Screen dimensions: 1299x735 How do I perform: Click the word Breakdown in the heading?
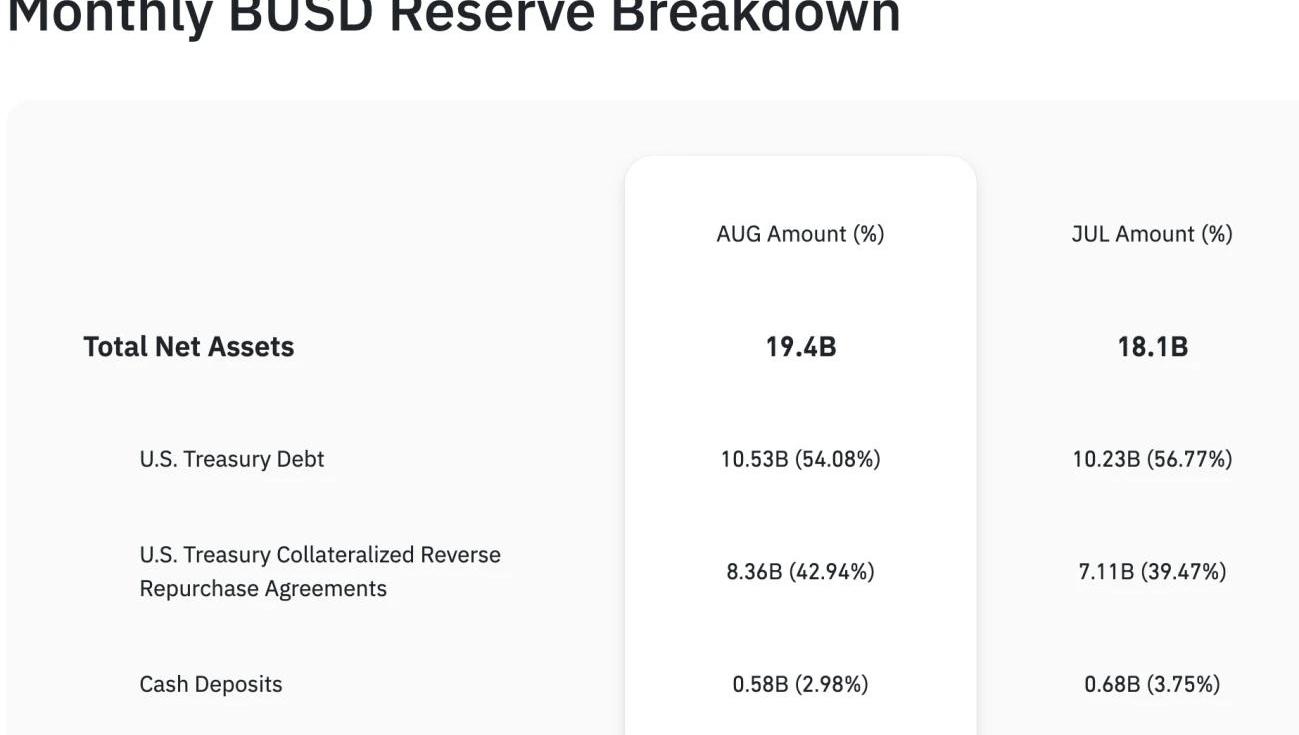tap(754, 14)
